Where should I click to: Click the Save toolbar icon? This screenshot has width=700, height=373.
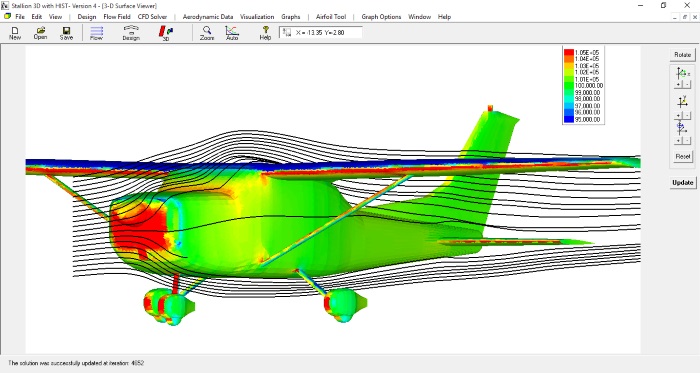(66, 33)
